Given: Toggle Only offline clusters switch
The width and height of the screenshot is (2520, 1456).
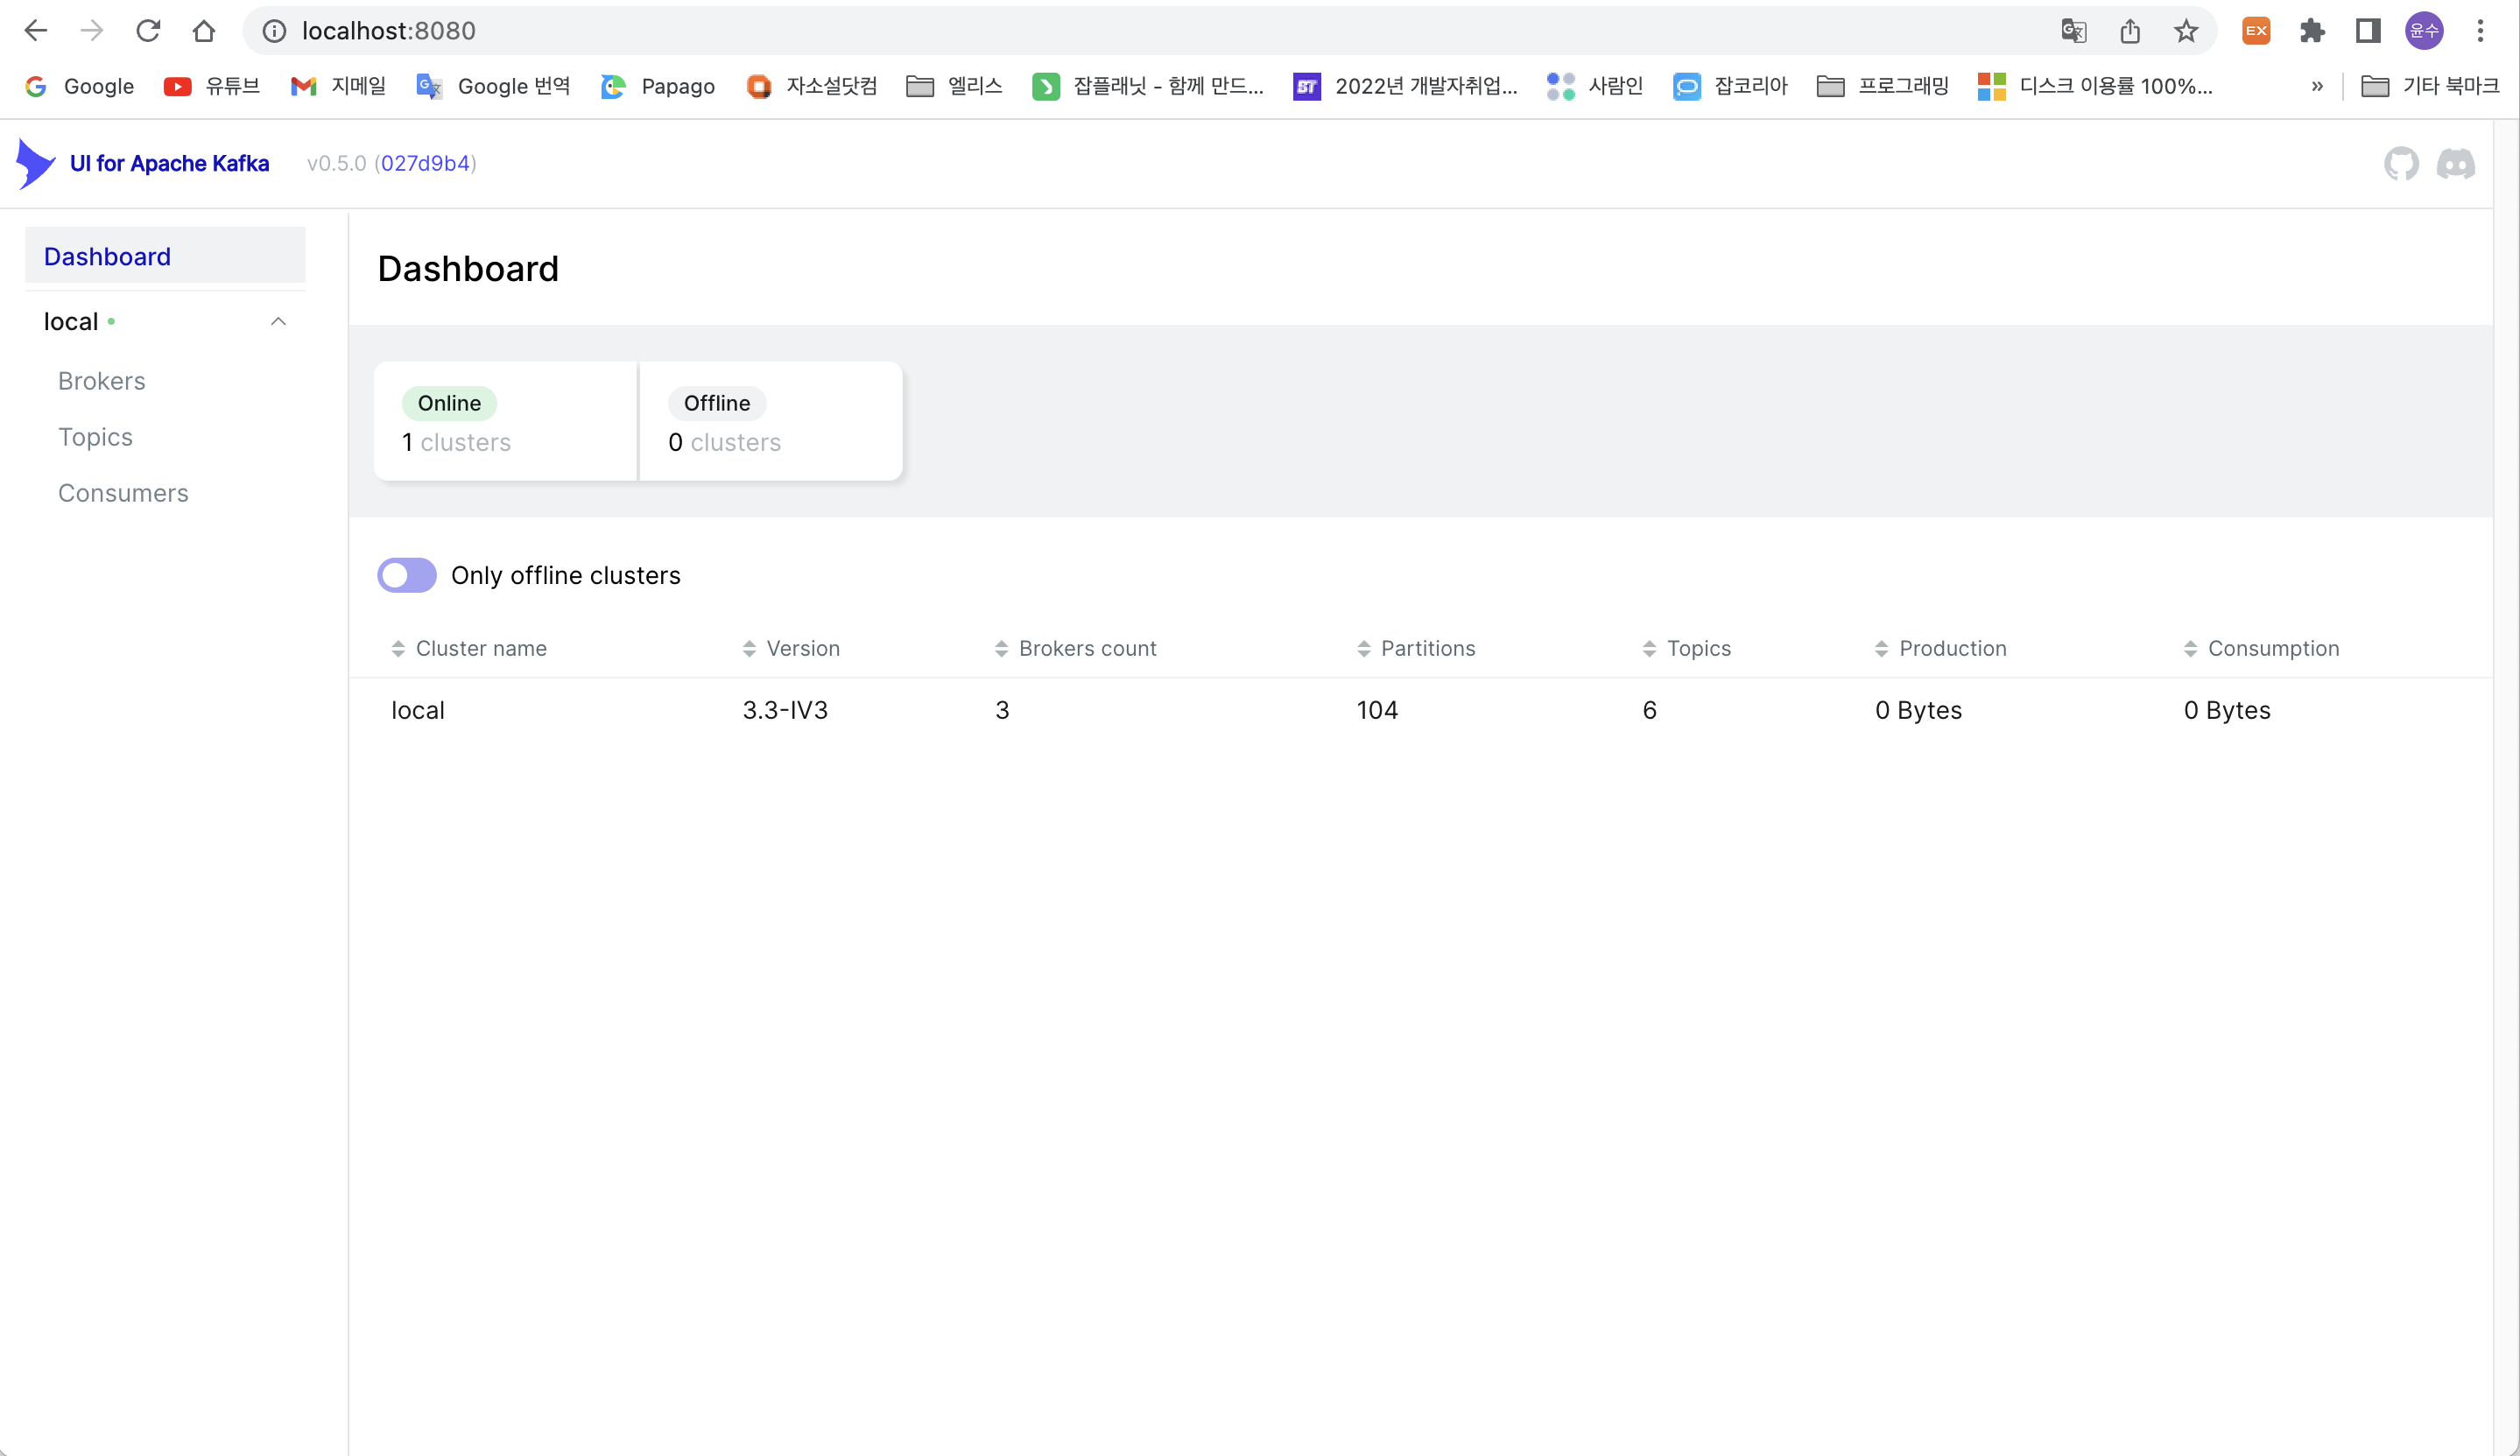Looking at the screenshot, I should (x=406, y=575).
